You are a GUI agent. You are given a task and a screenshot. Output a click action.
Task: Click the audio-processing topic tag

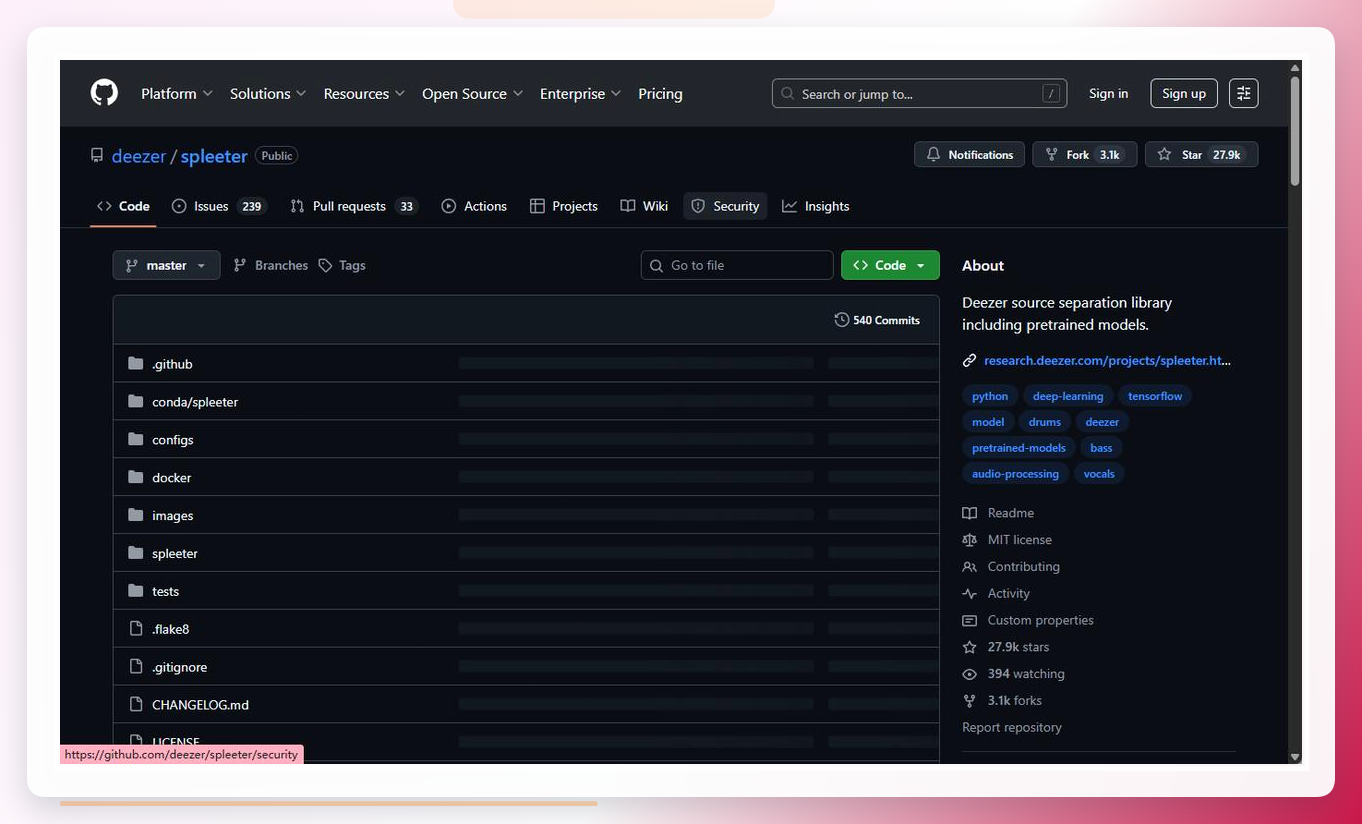tap(1015, 473)
